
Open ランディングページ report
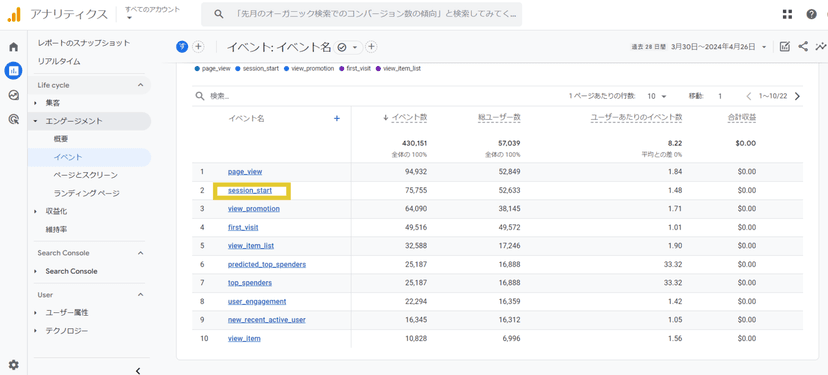[x=87, y=193]
